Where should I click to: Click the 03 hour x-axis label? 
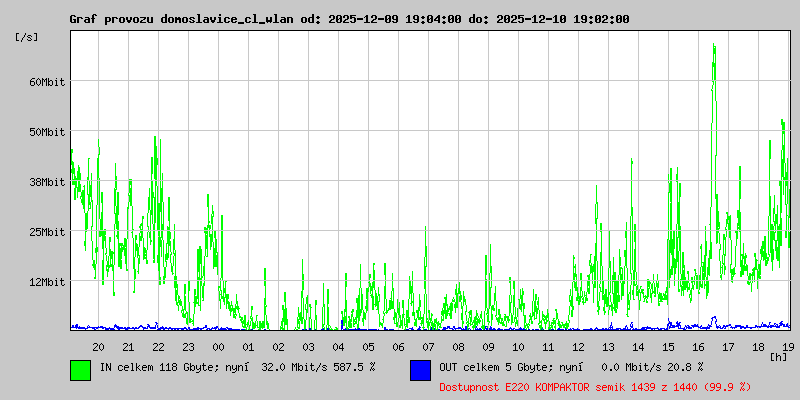point(309,347)
